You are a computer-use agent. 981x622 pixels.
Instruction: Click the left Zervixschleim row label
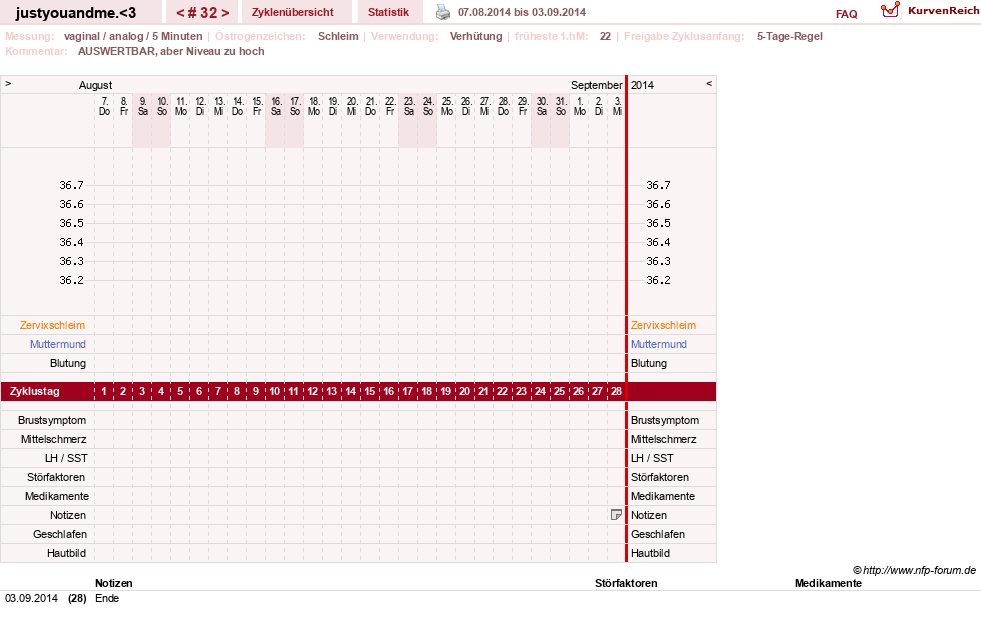coord(53,325)
